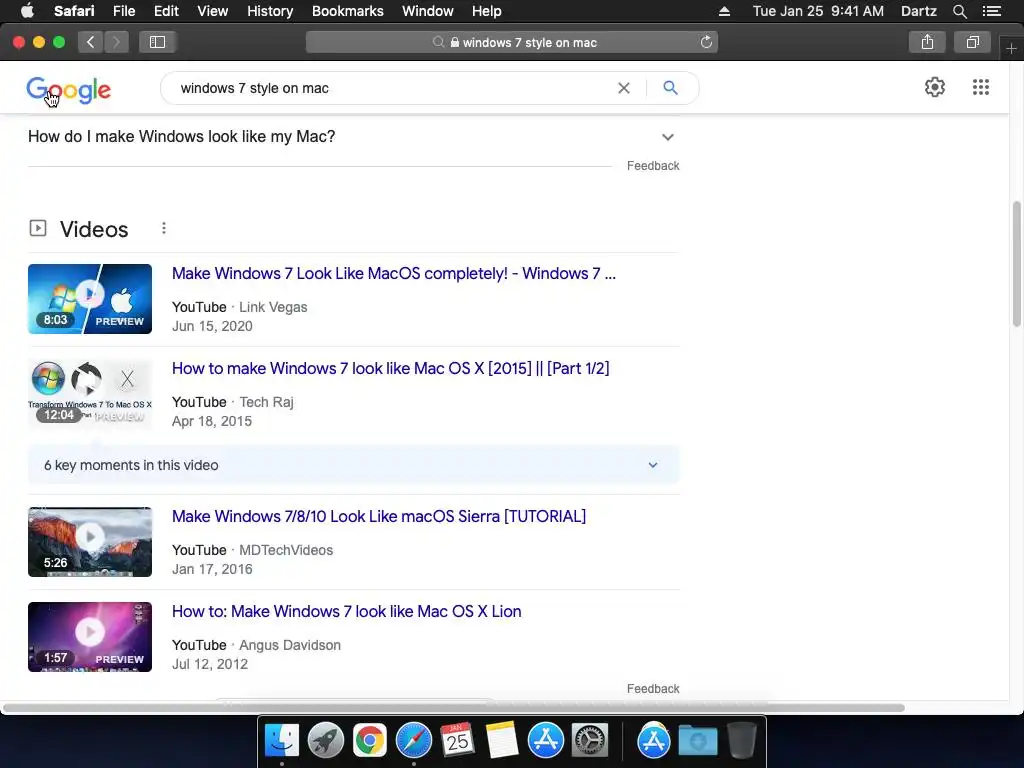Viewport: 1024px width, 768px height.
Task: Open the blue App Store icon left of System Preferences
Action: point(545,741)
